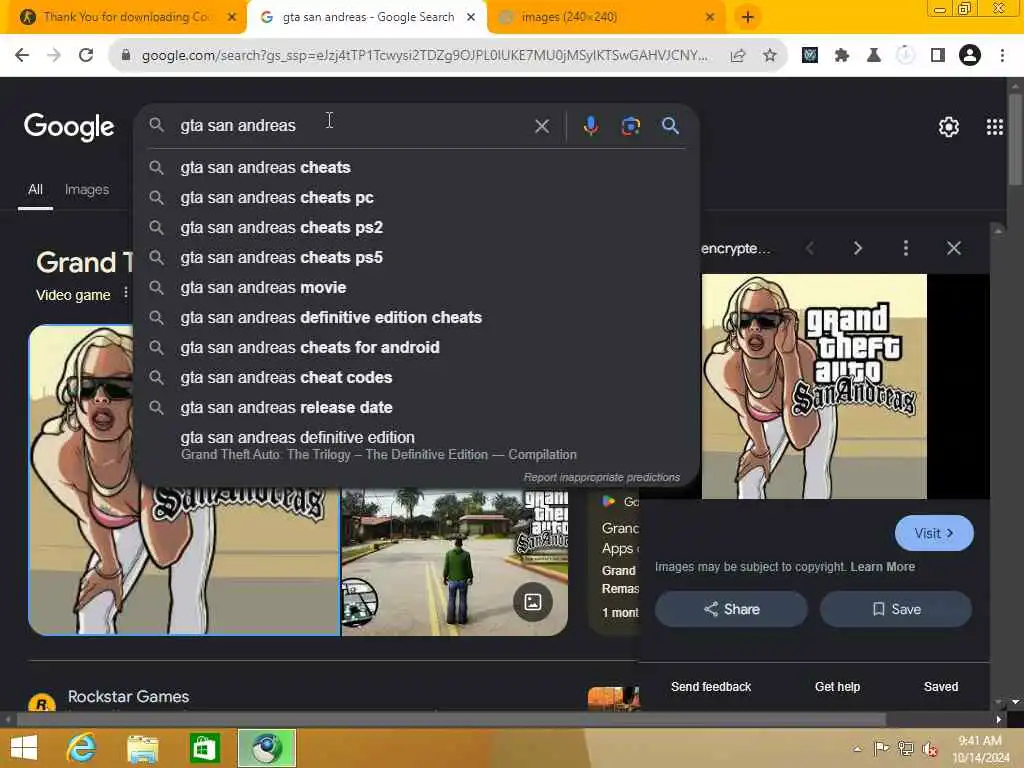Submit search with blue magnifier icon
The height and width of the screenshot is (768, 1024).
tap(670, 125)
